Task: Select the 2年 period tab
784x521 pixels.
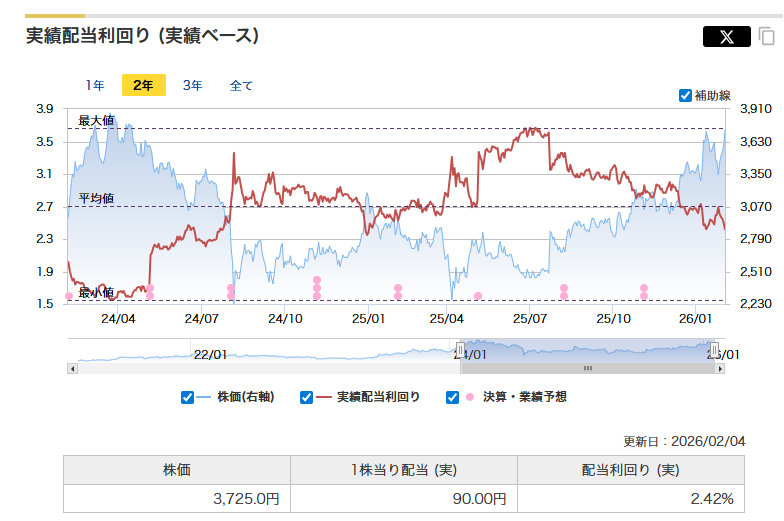Action: coord(143,85)
